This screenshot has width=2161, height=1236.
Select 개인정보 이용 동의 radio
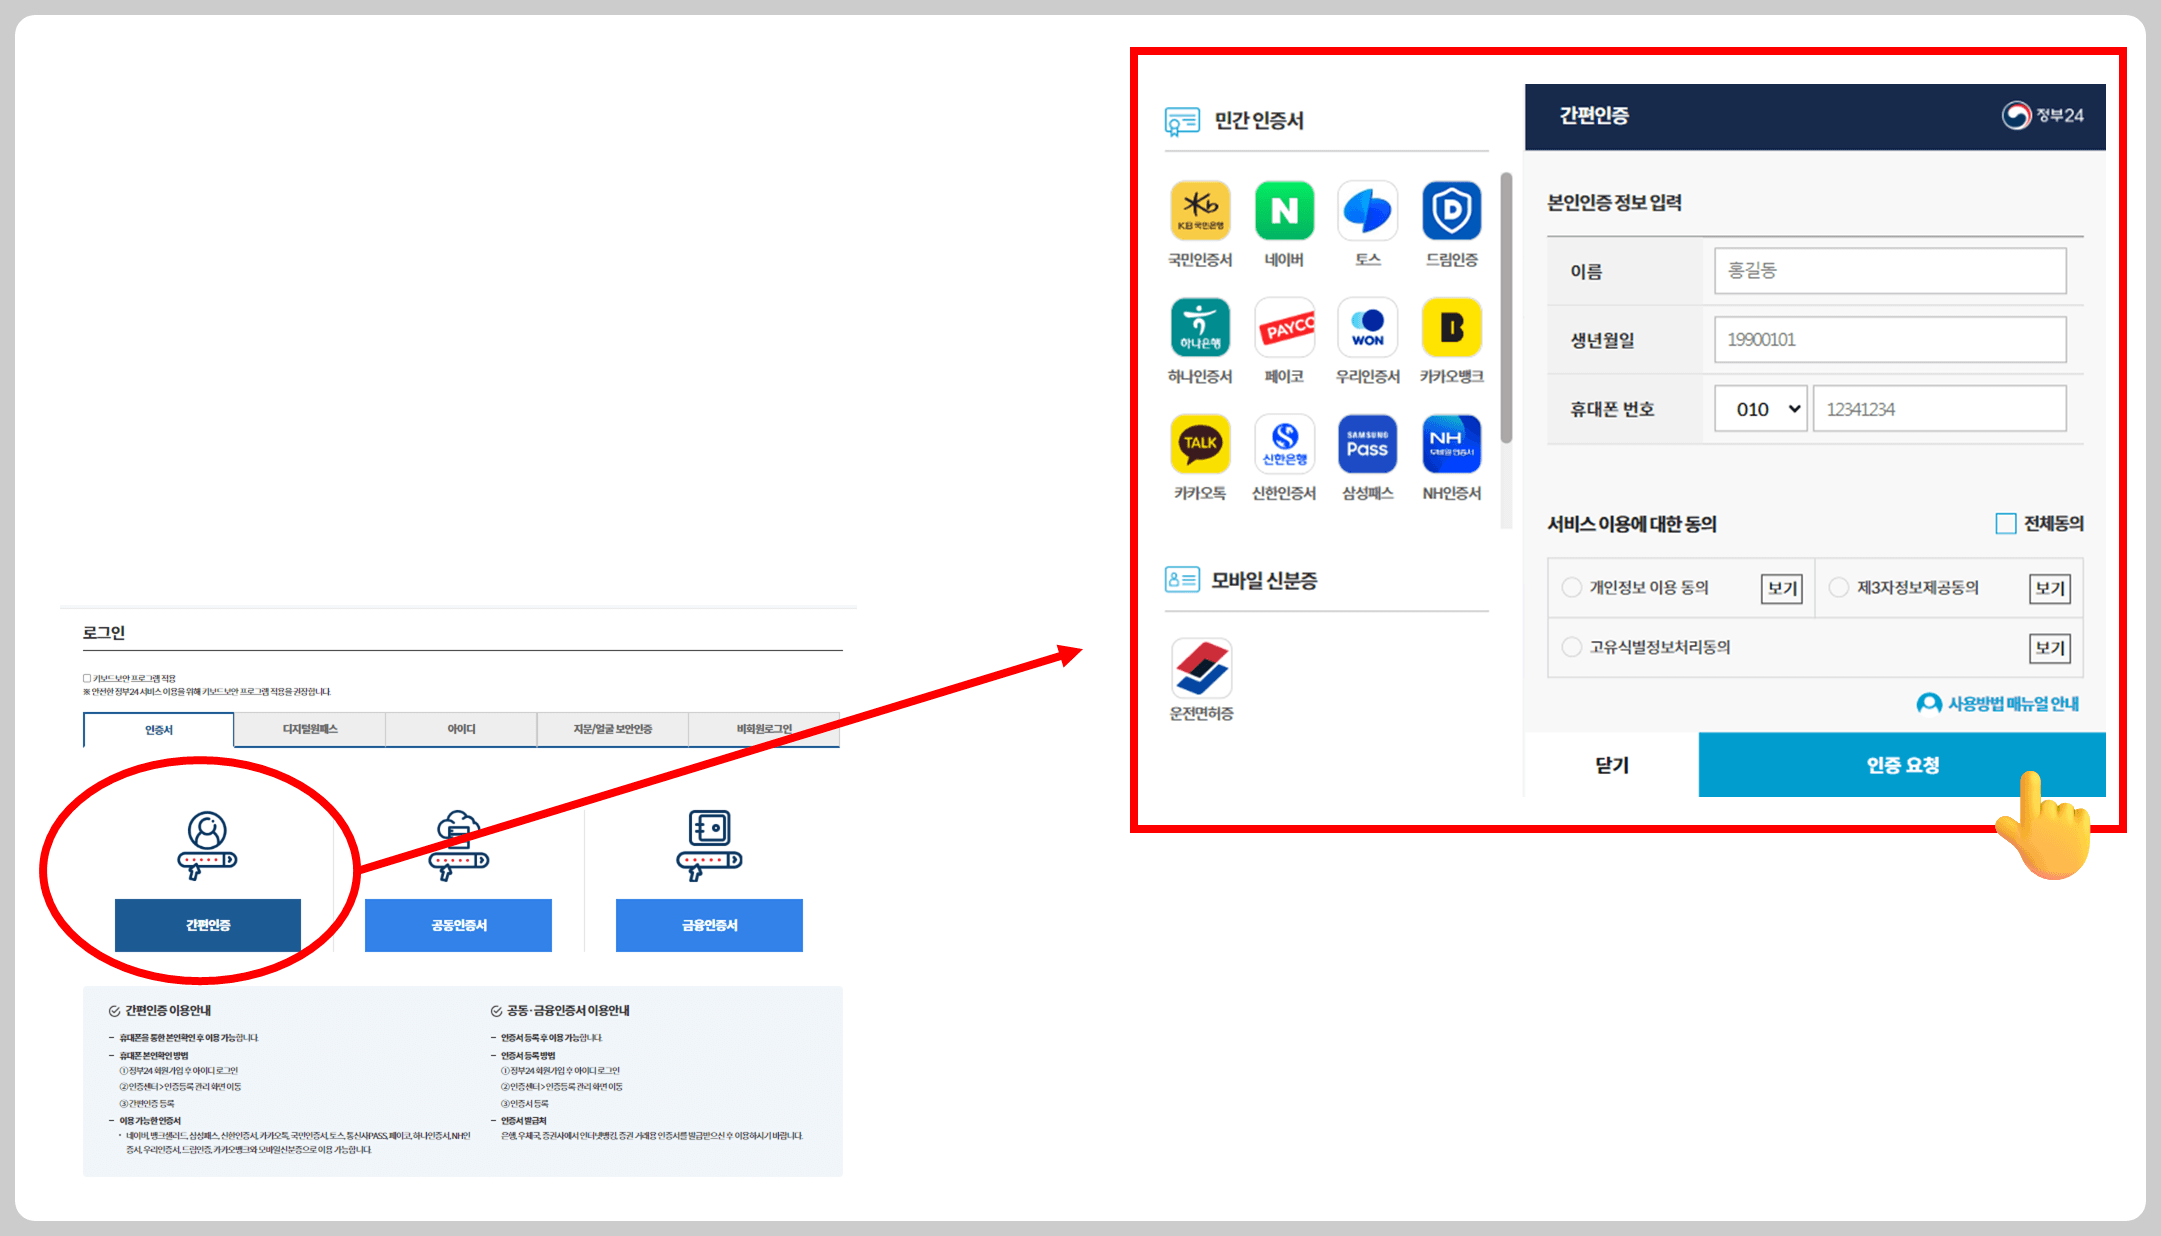tap(1571, 587)
